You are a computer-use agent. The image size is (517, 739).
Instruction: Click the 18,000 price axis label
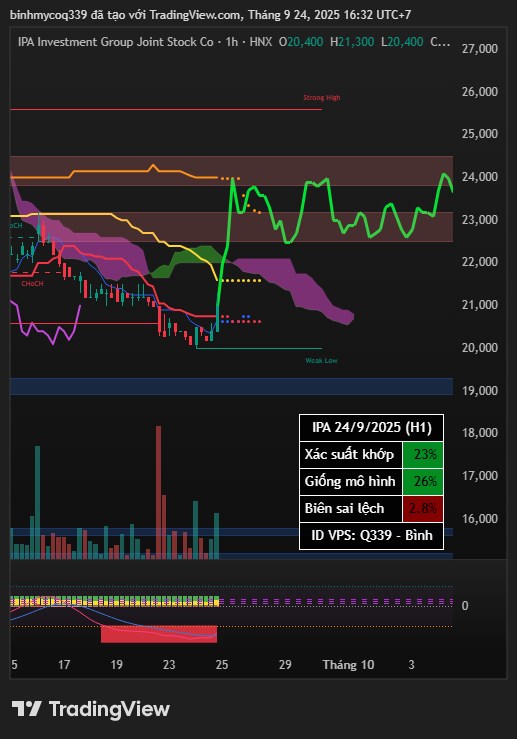(x=480, y=433)
